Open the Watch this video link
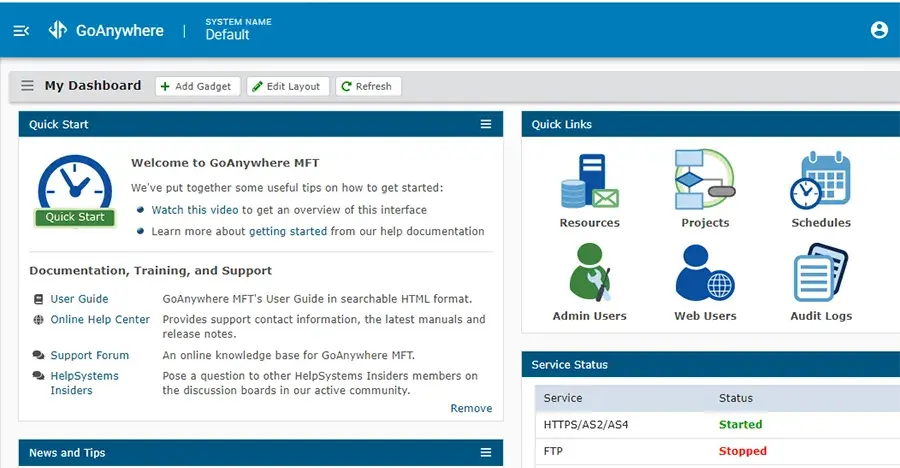900x468 pixels. (195, 210)
